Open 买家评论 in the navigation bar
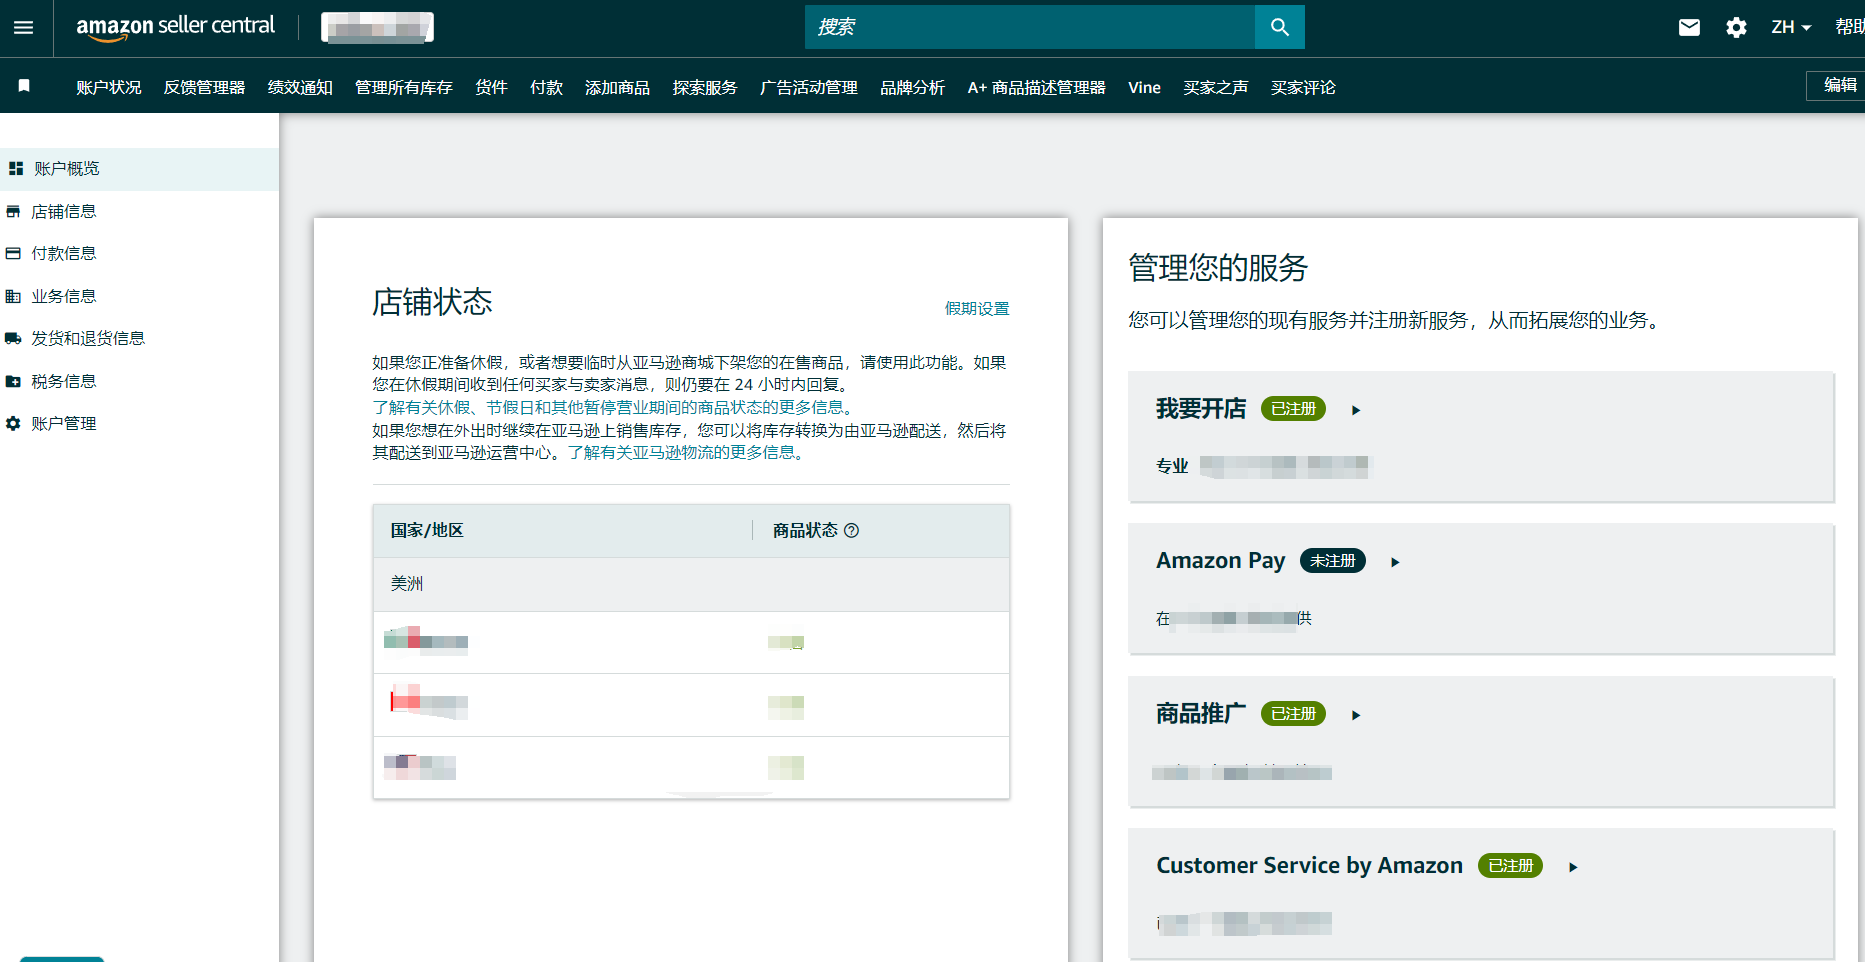 coord(1303,87)
